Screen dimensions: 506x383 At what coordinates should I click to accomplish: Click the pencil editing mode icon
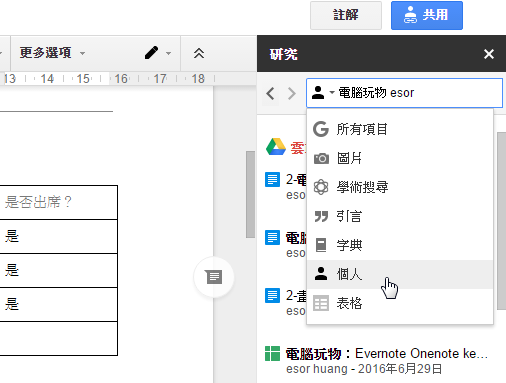tap(151, 53)
